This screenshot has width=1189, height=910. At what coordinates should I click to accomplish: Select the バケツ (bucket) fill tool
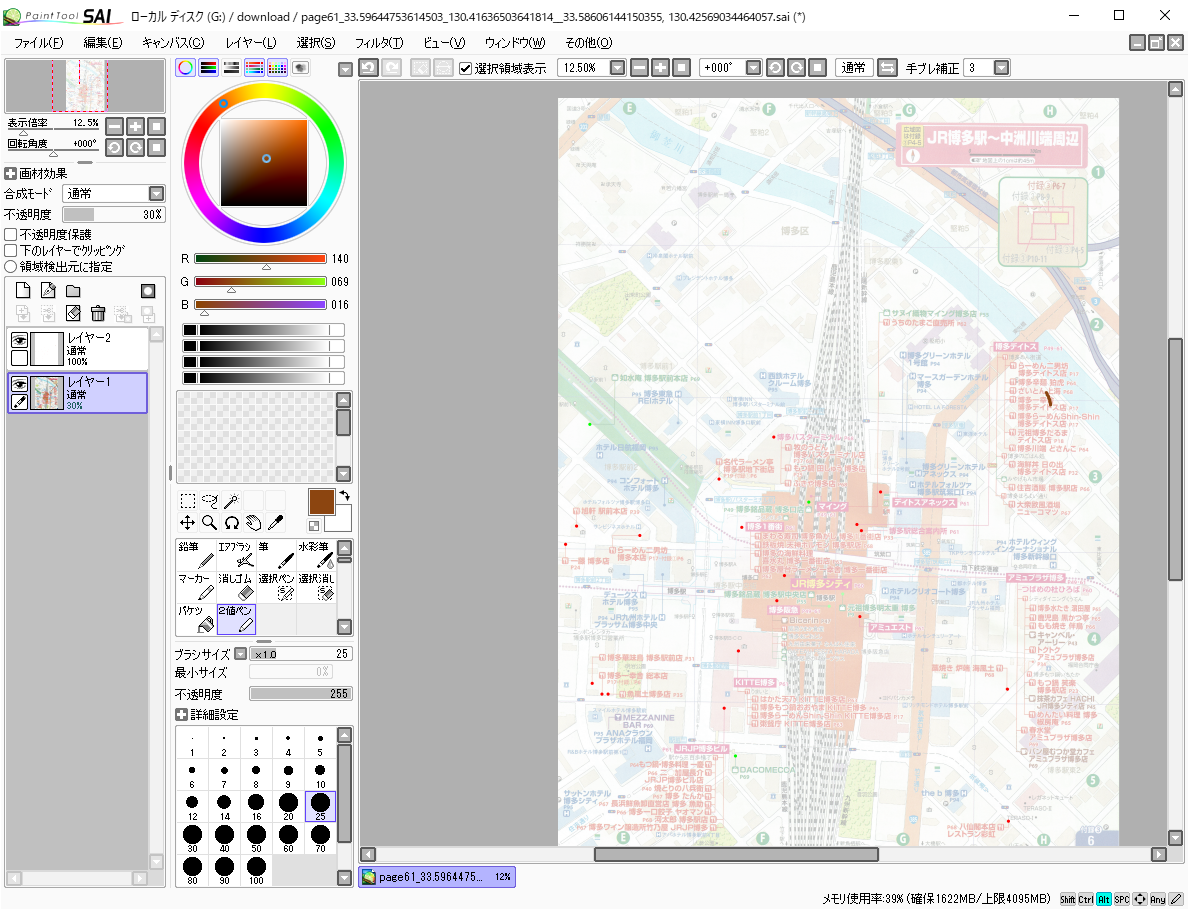196,619
